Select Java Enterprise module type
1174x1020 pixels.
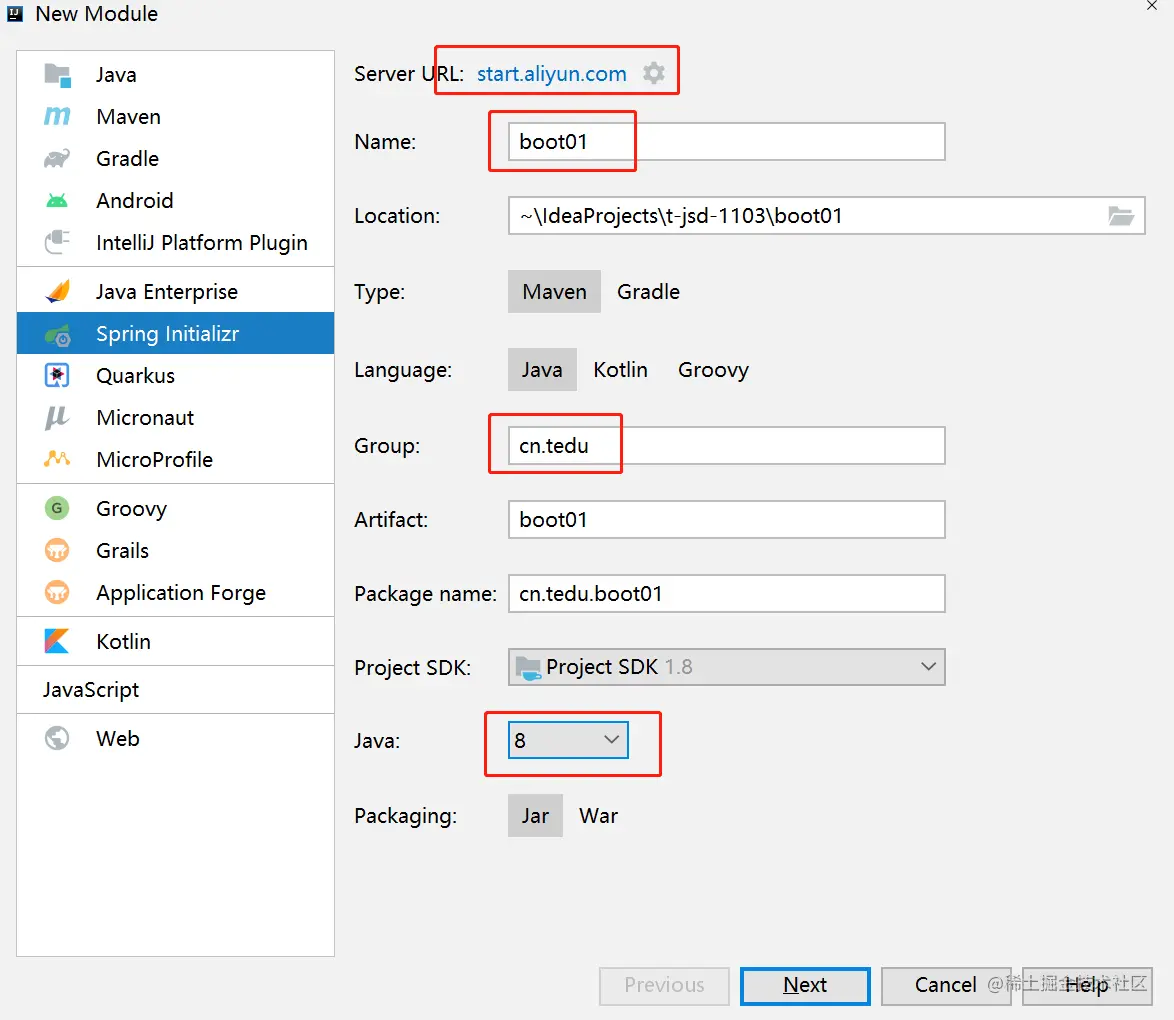click(x=166, y=292)
